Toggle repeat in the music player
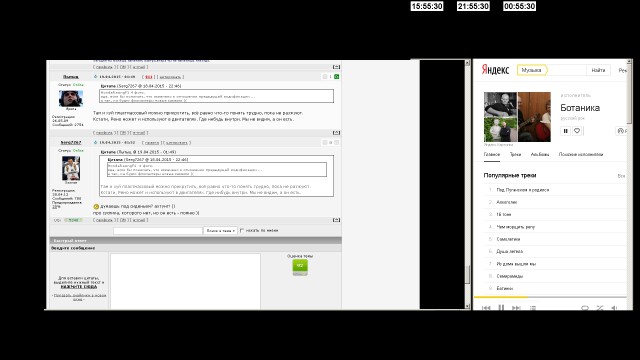640x360 pixels. (x=585, y=308)
